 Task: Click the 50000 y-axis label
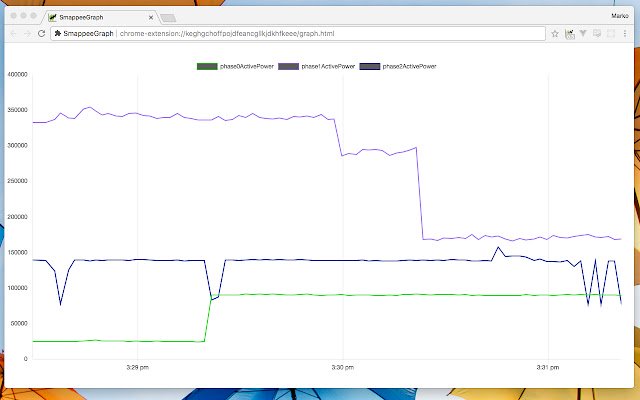(x=19, y=323)
